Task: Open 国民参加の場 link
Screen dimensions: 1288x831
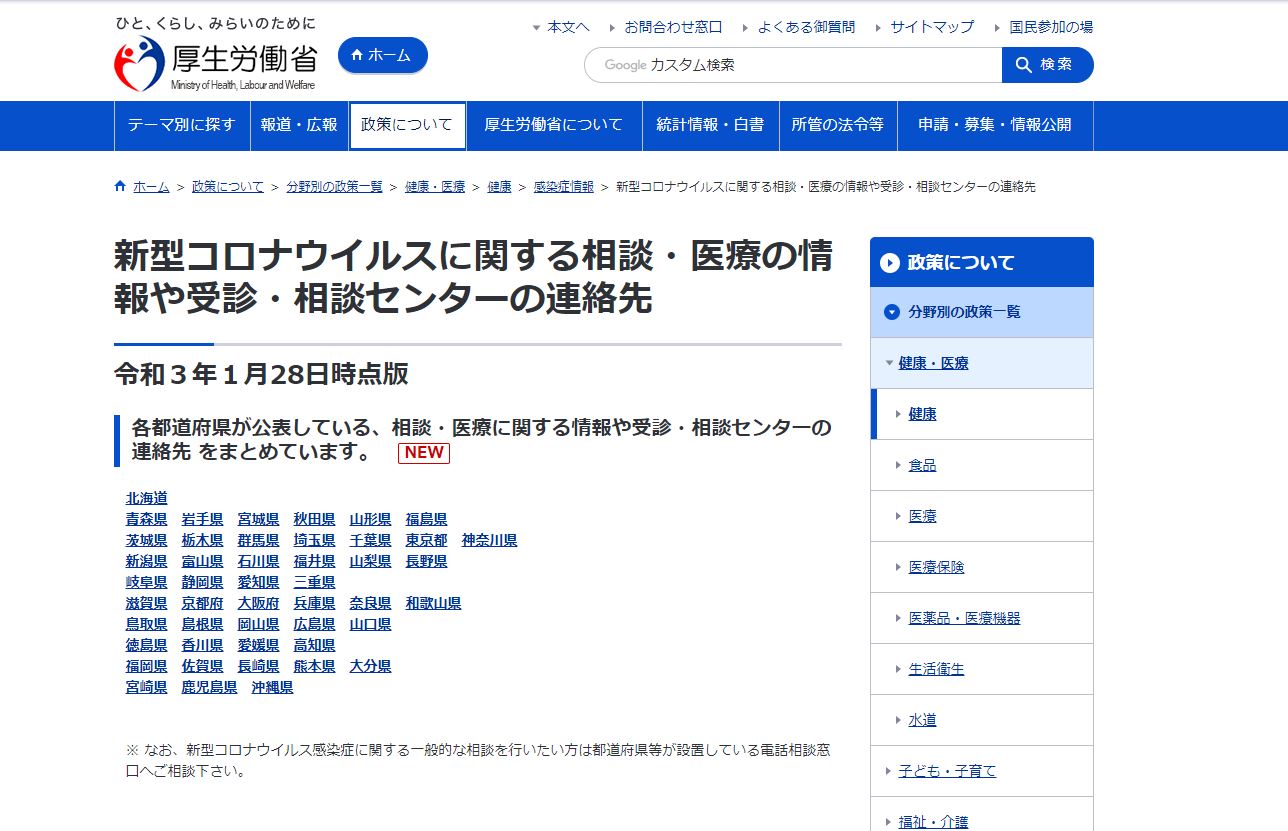Action: (1051, 27)
